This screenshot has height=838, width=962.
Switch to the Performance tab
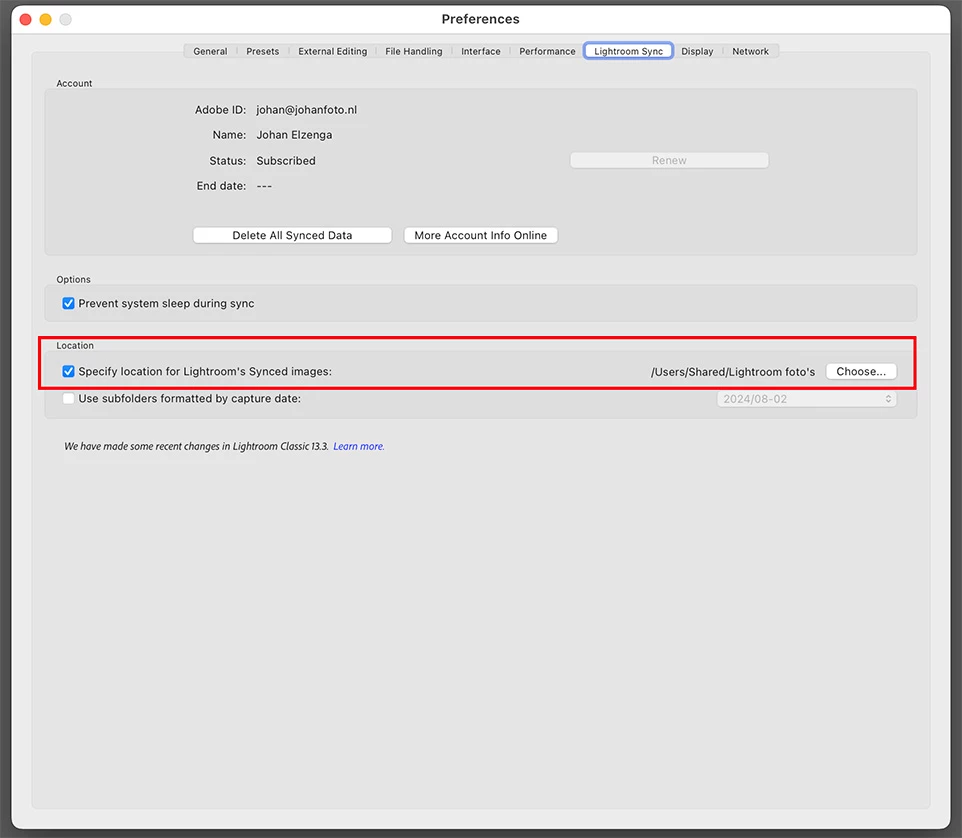pos(547,52)
